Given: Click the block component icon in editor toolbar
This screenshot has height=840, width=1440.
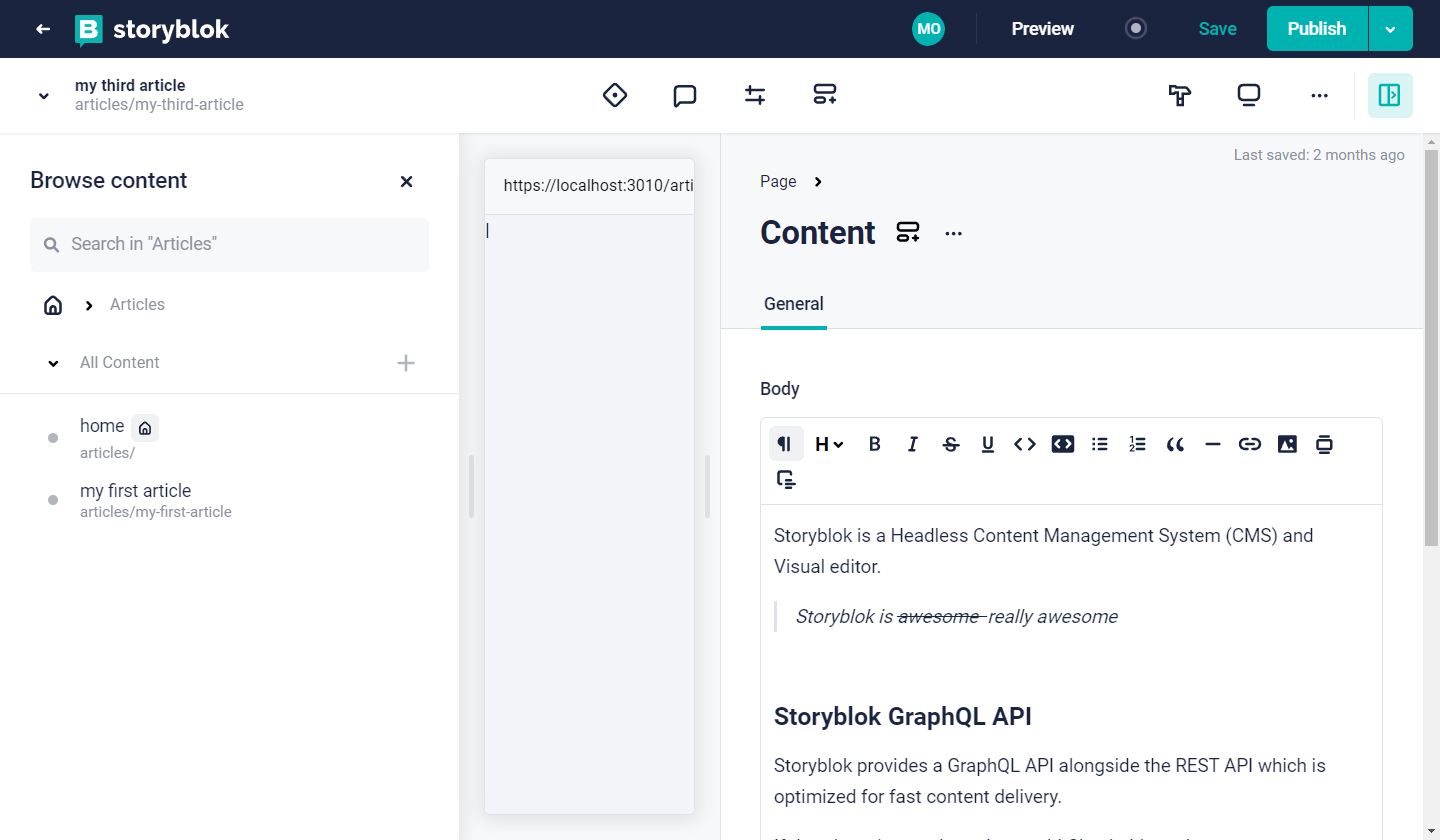Looking at the screenshot, I should [1325, 444].
